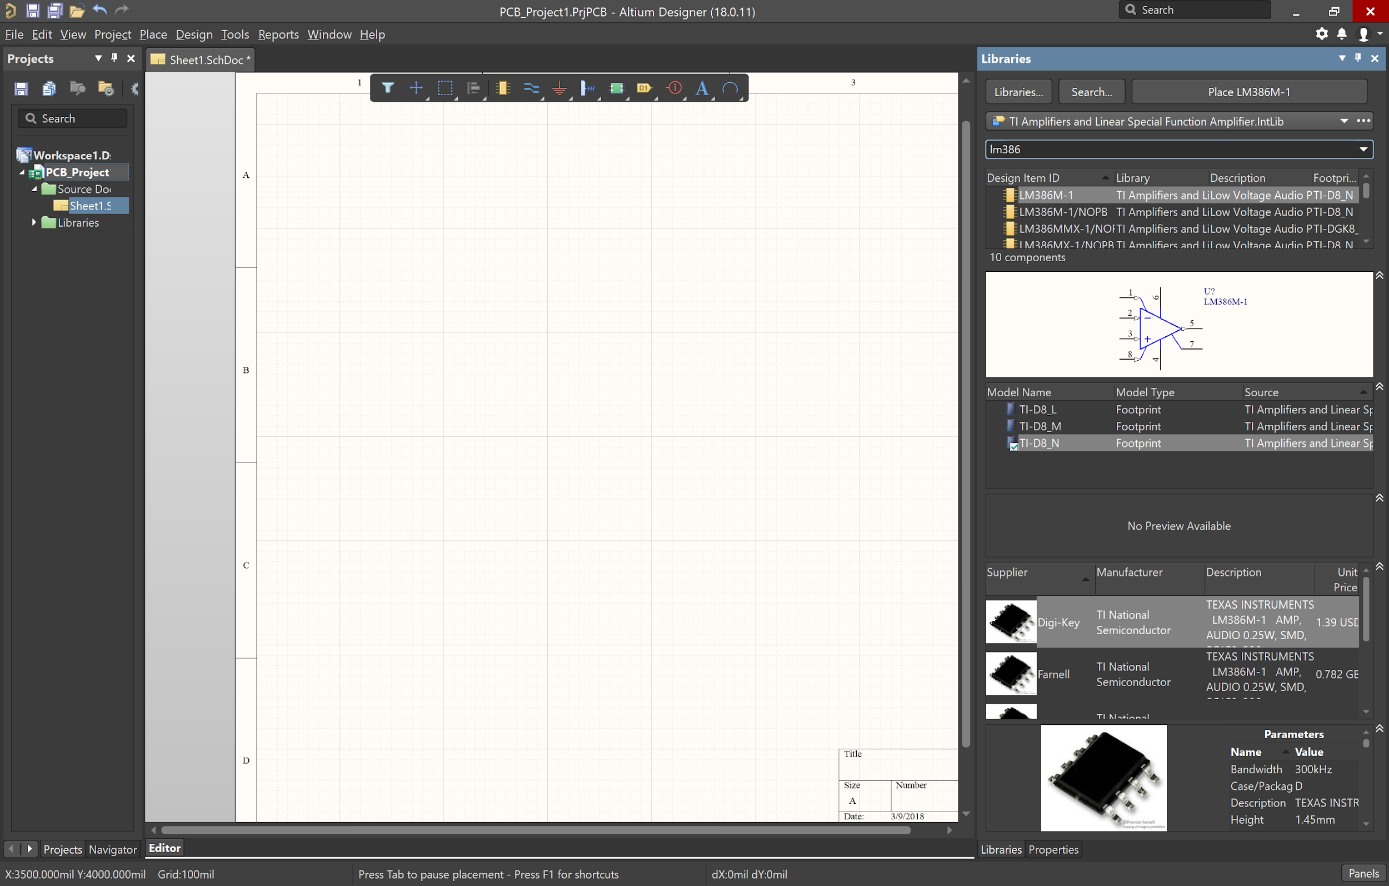
Task: Click Save icon in quick access toolbar
Action: pos(33,11)
